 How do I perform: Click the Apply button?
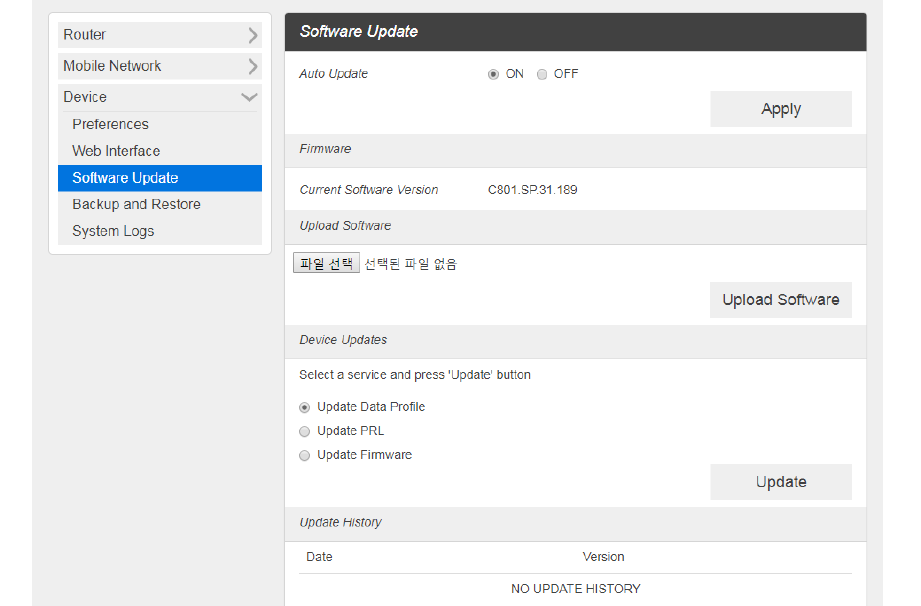[x=781, y=109]
